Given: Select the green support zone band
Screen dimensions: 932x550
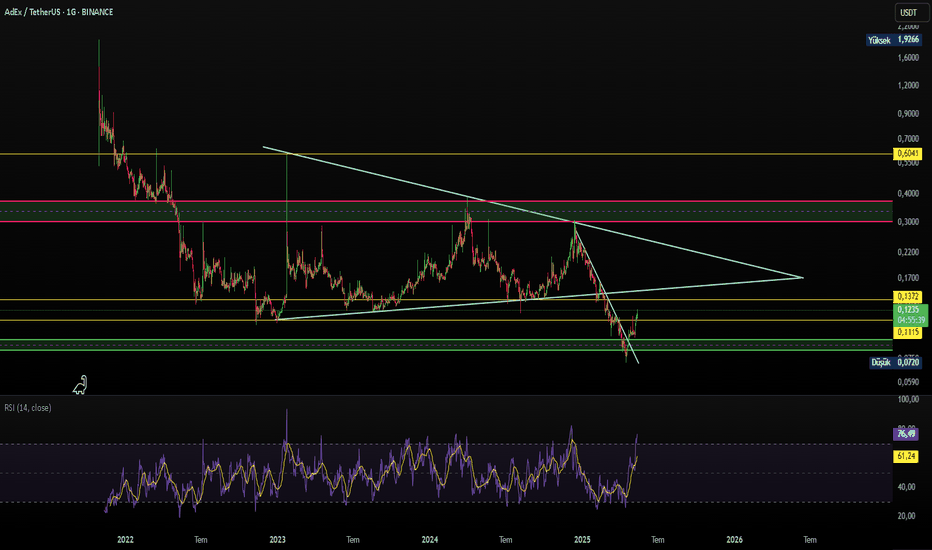Looking at the screenshot, I should point(446,345).
